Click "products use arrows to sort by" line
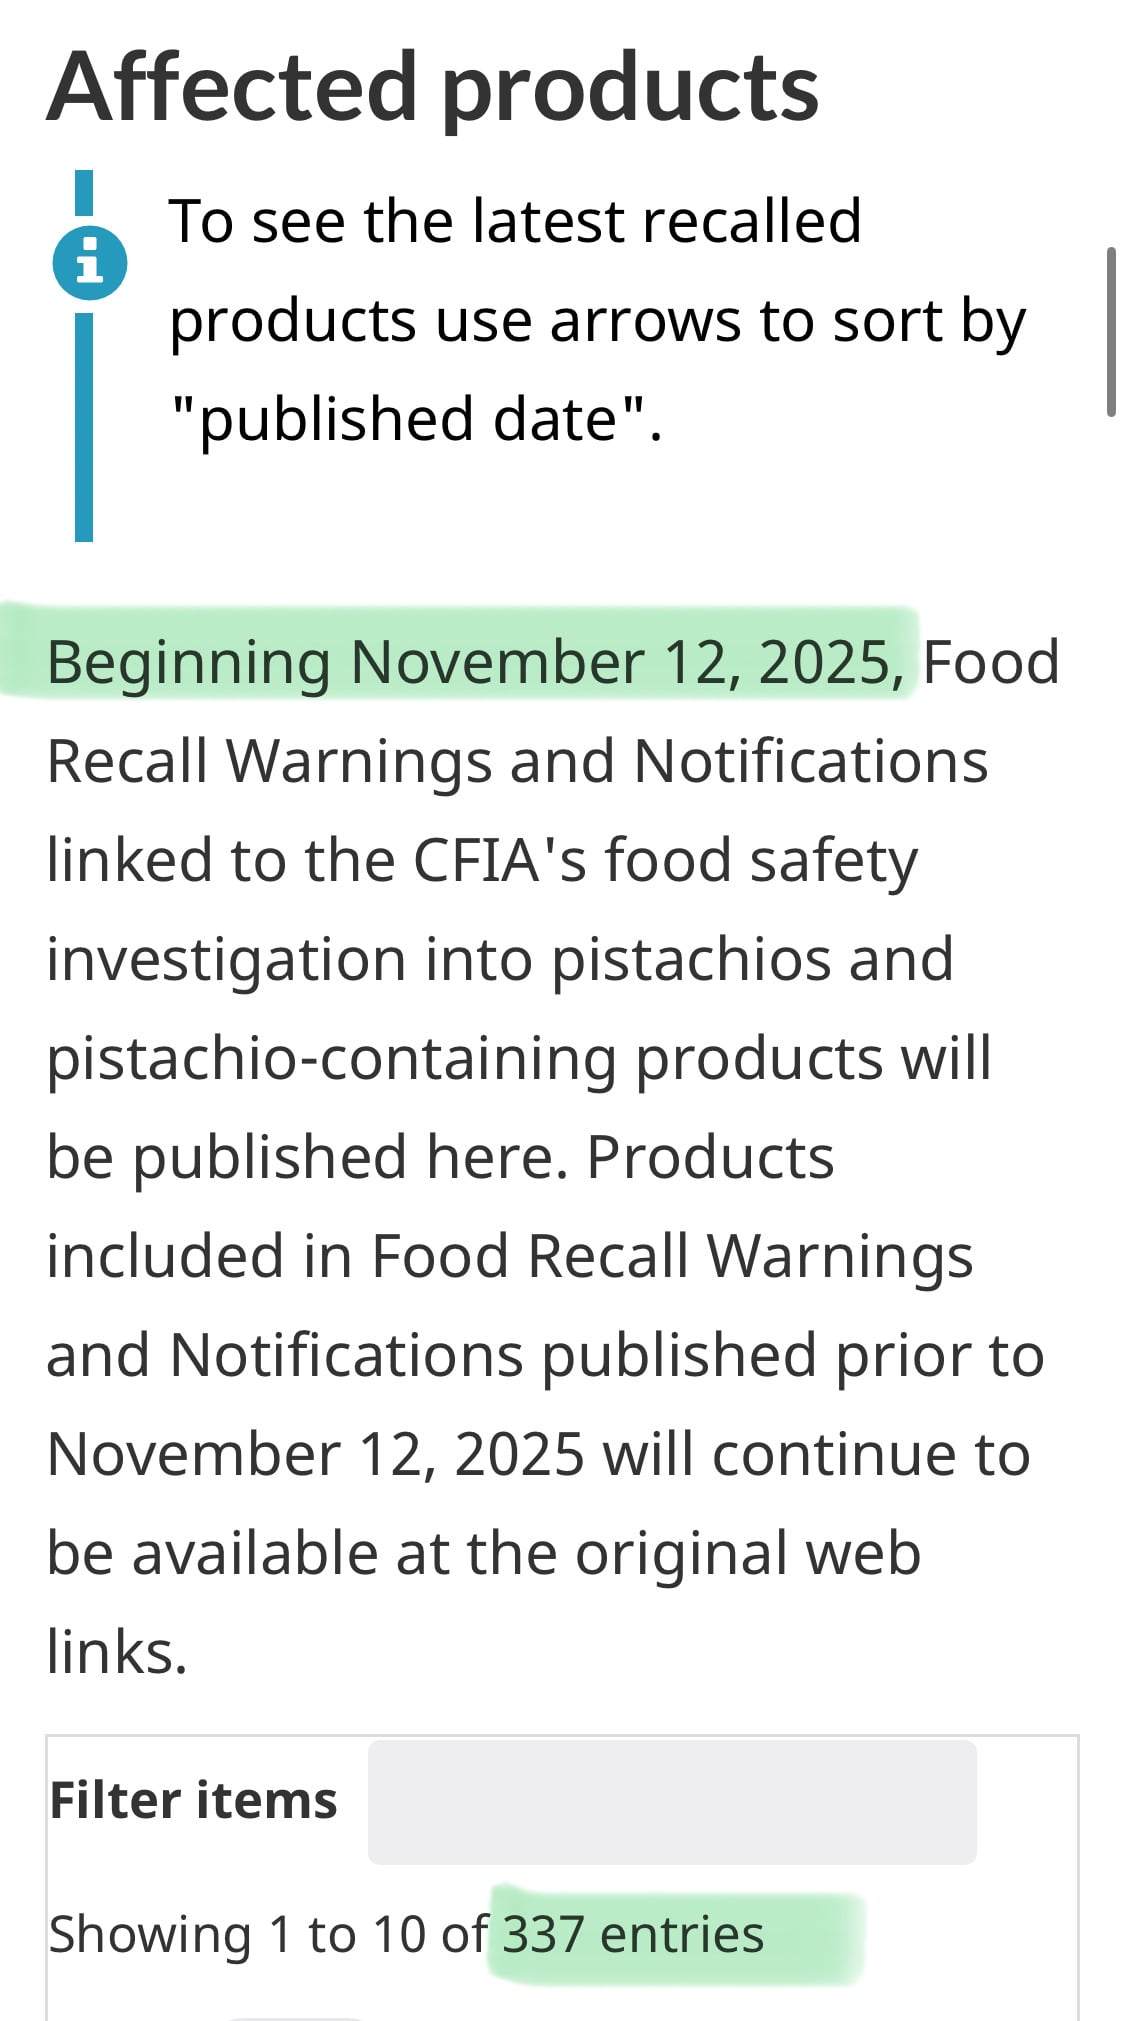 [x=597, y=321]
